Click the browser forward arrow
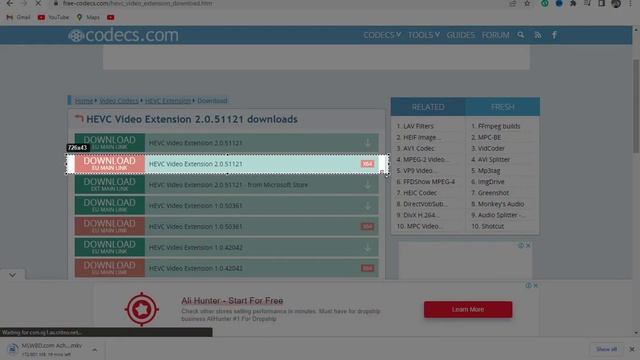This screenshot has width=640, height=360. 24,3
